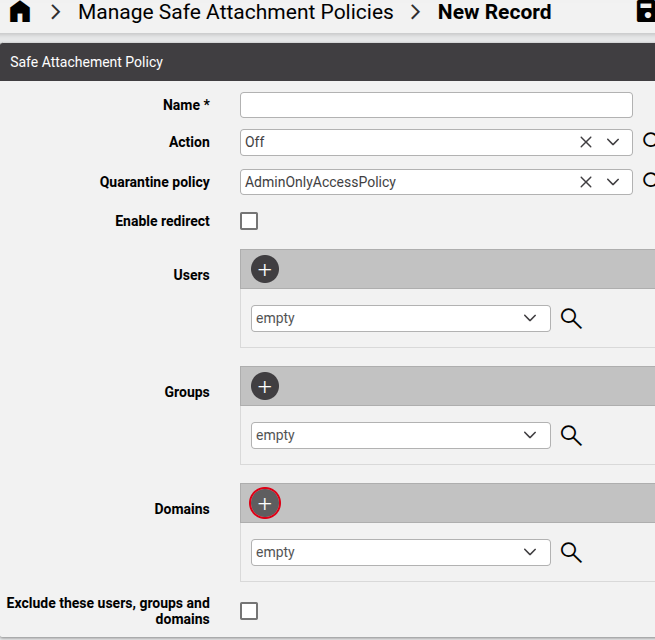Go to the home page icon
Image resolution: width=655 pixels, height=640 pixels.
pos(20,11)
